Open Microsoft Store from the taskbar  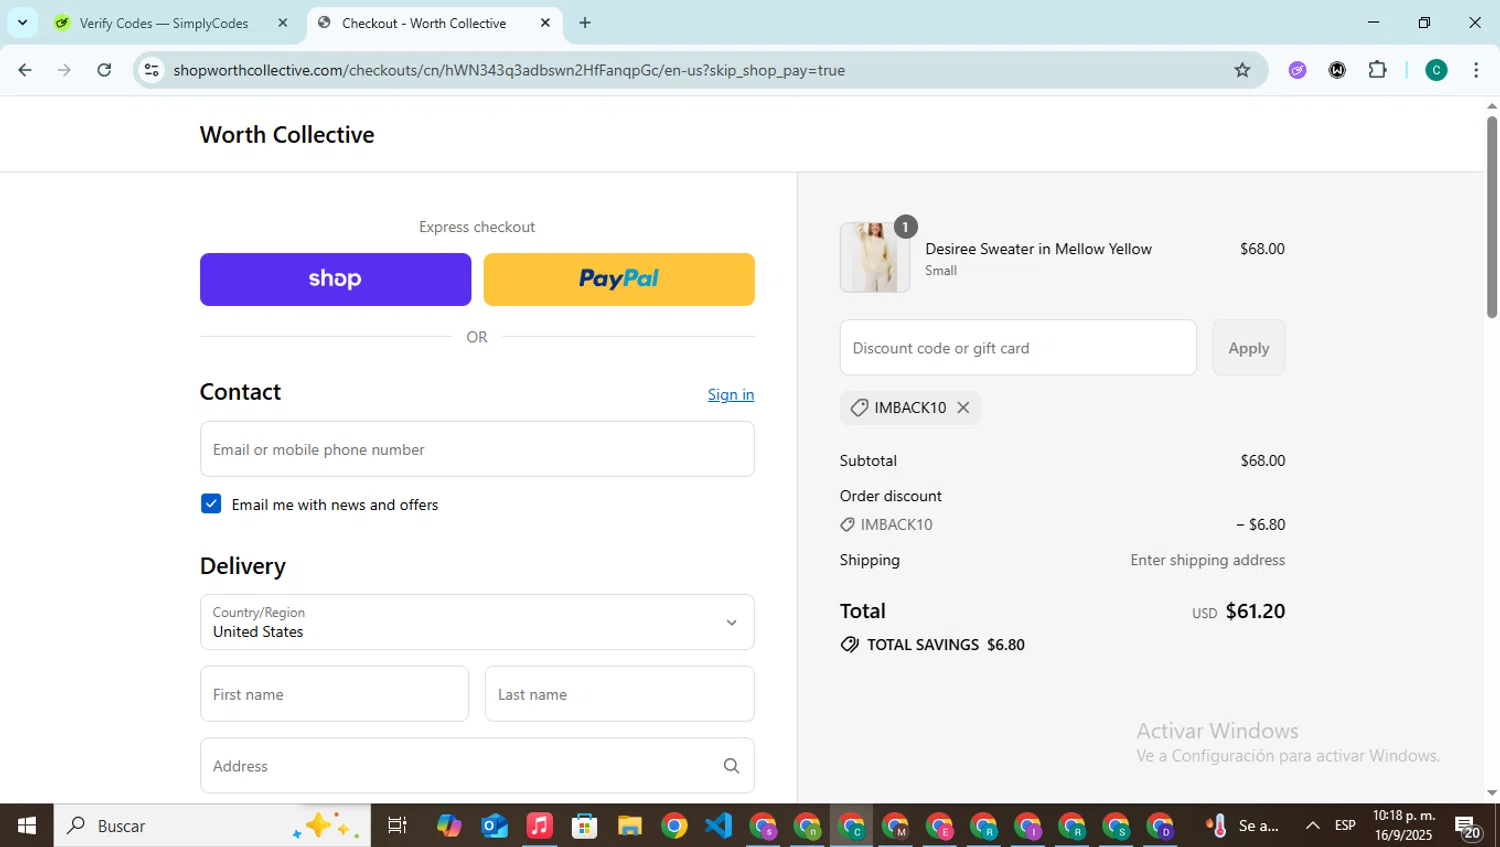pos(584,826)
